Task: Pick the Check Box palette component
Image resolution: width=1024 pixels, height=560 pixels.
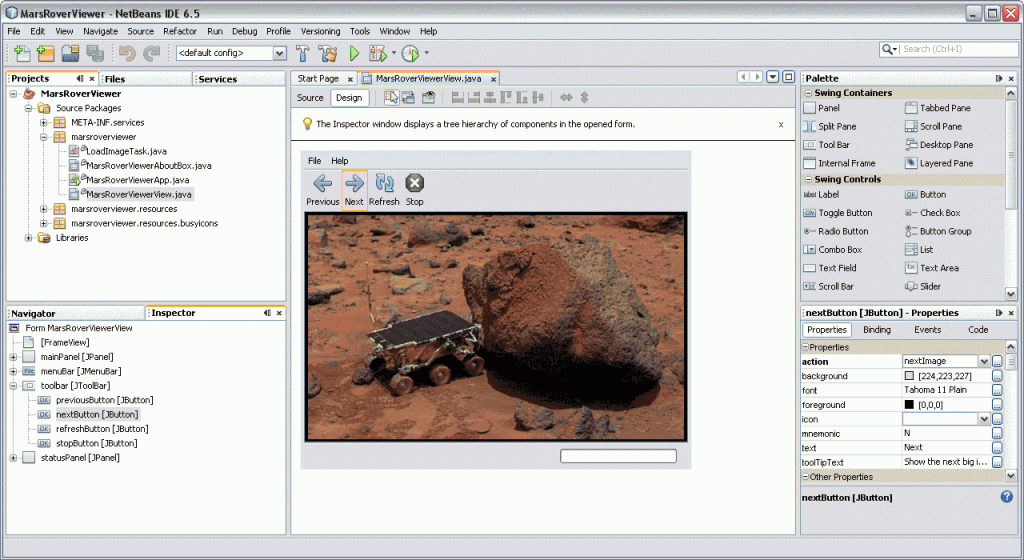Action: [x=933, y=213]
